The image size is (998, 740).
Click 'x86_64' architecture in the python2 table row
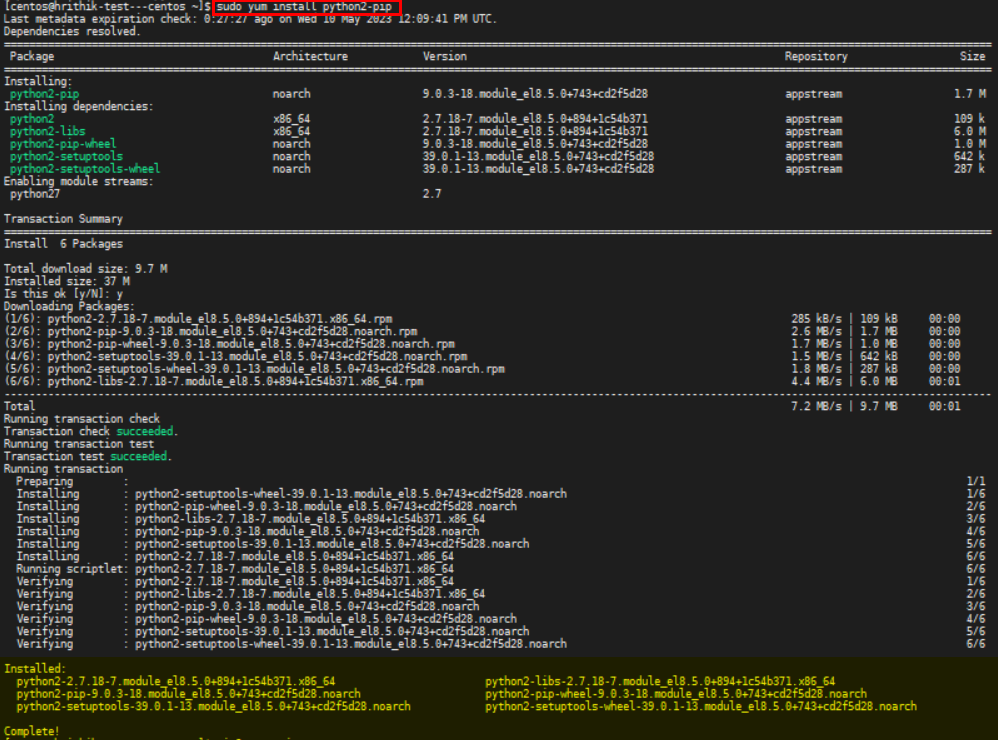[x=292, y=119]
